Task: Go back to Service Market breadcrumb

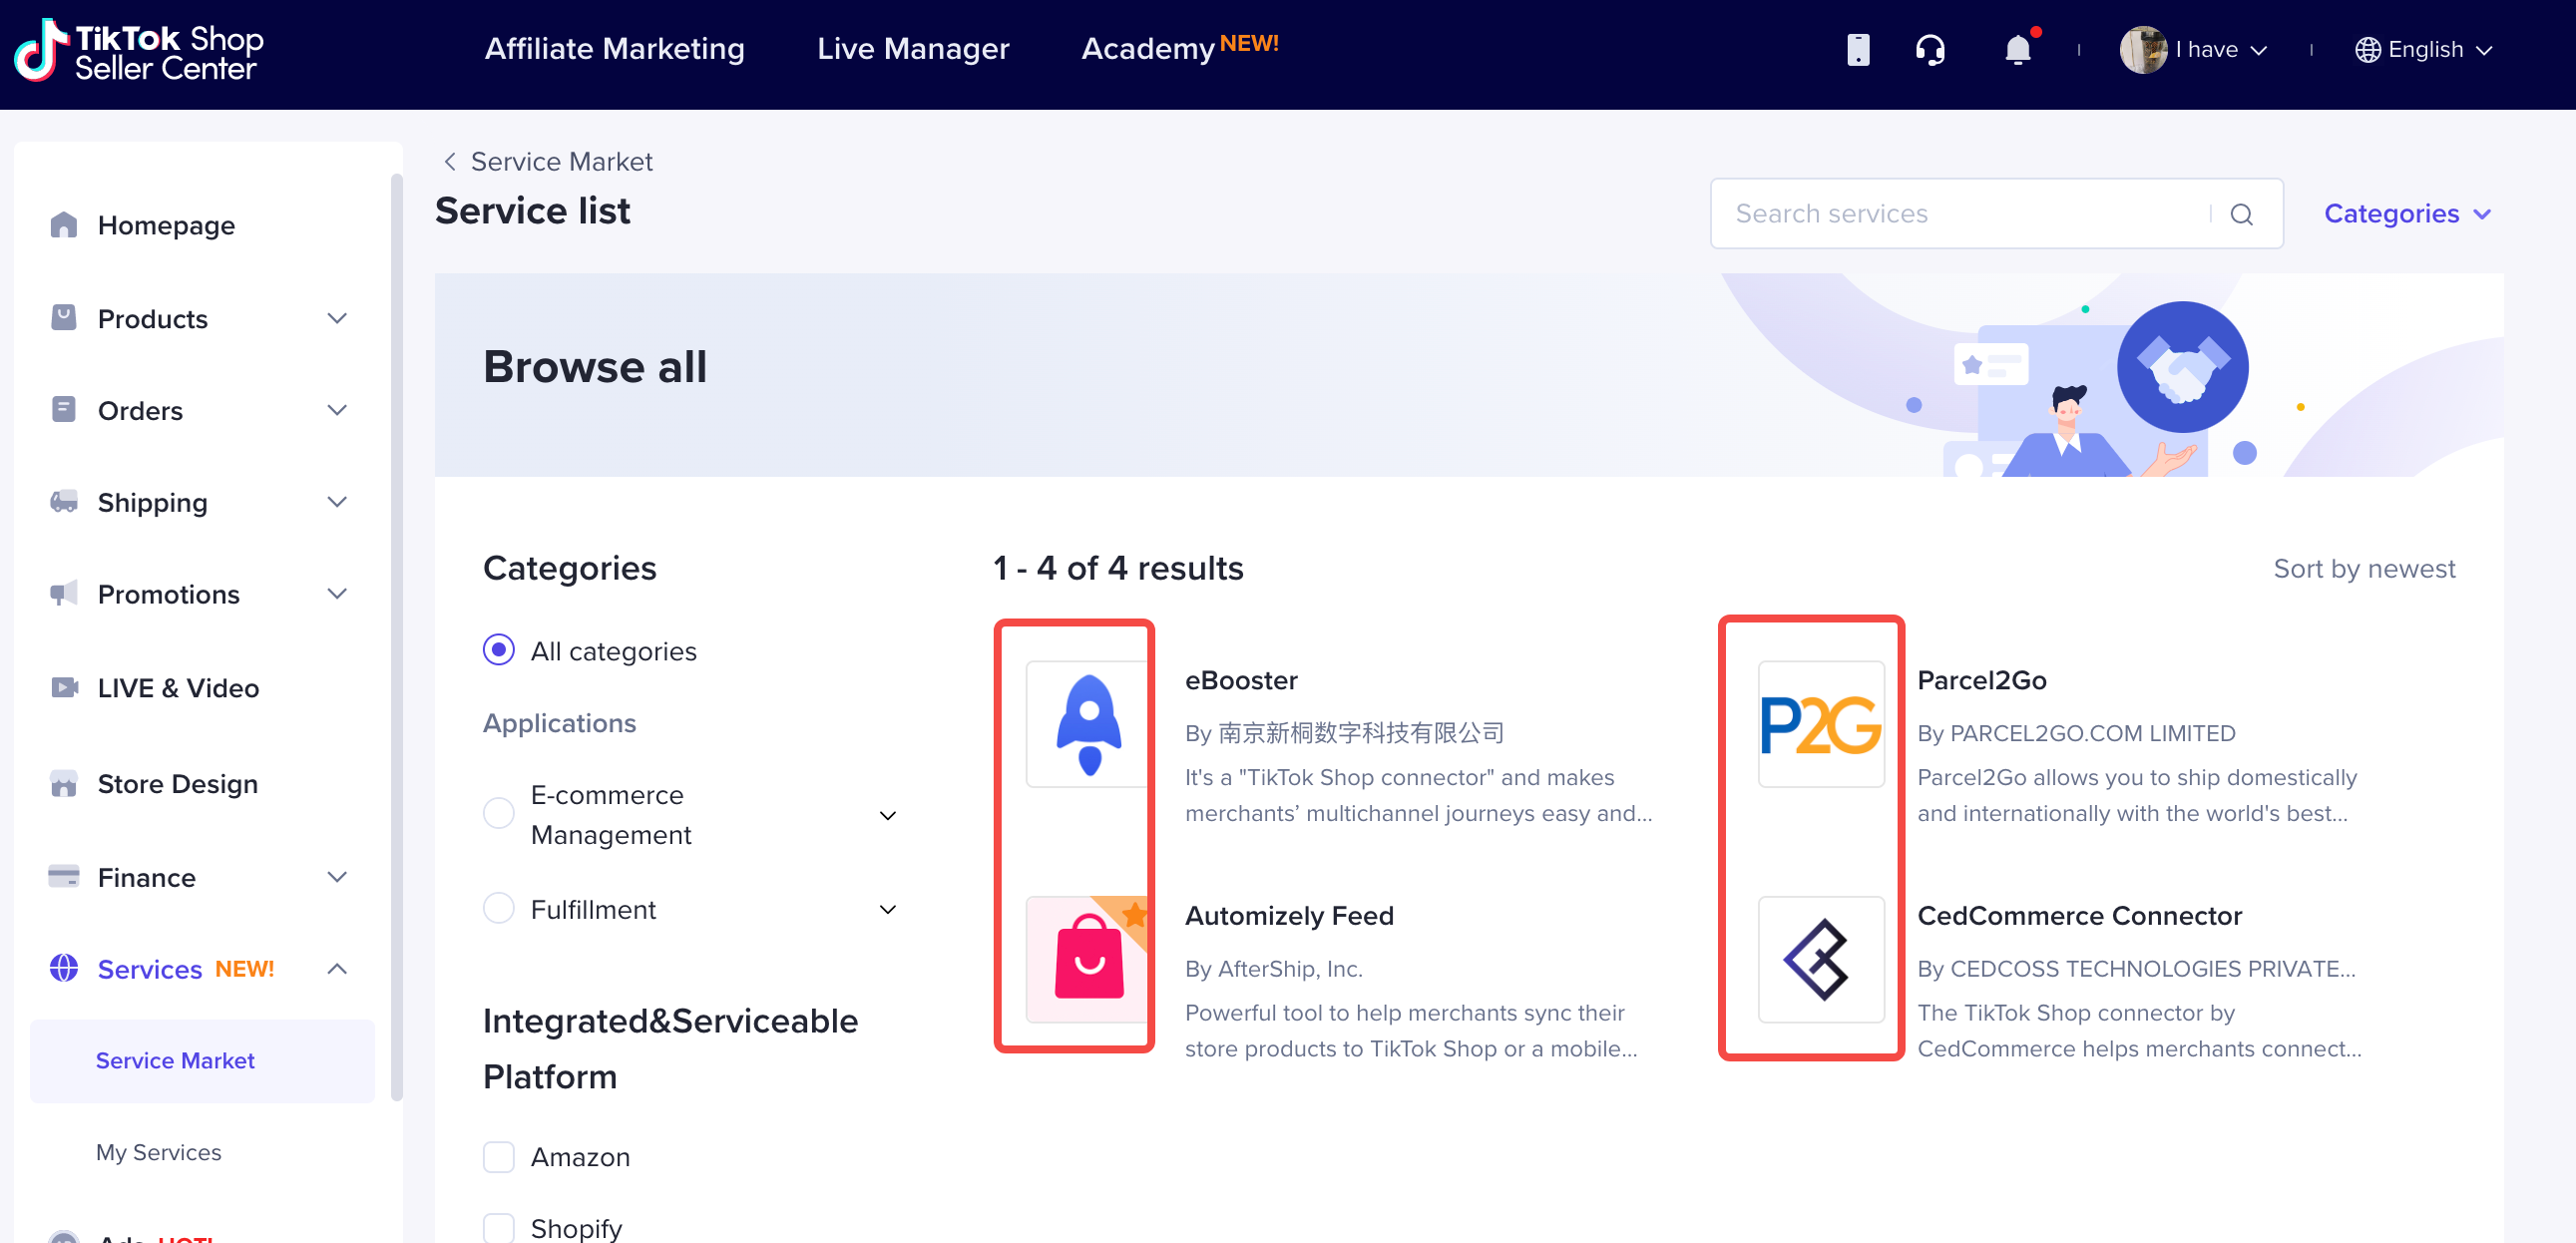Action: coord(561,161)
